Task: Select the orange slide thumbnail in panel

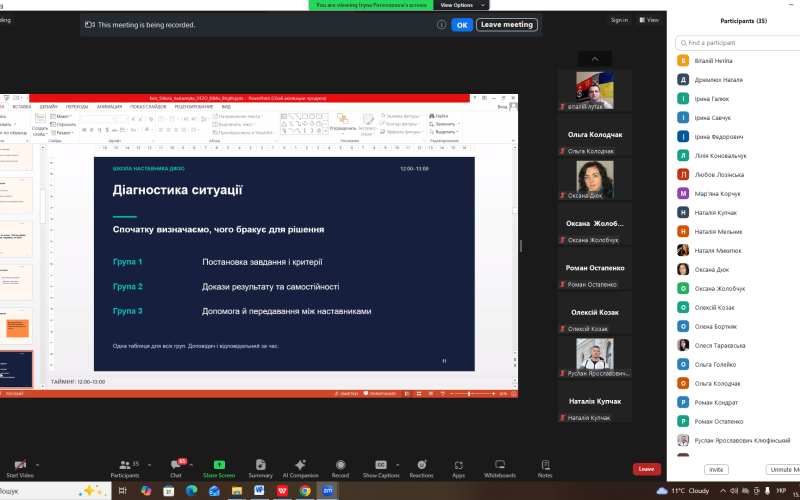Action: click(x=17, y=327)
